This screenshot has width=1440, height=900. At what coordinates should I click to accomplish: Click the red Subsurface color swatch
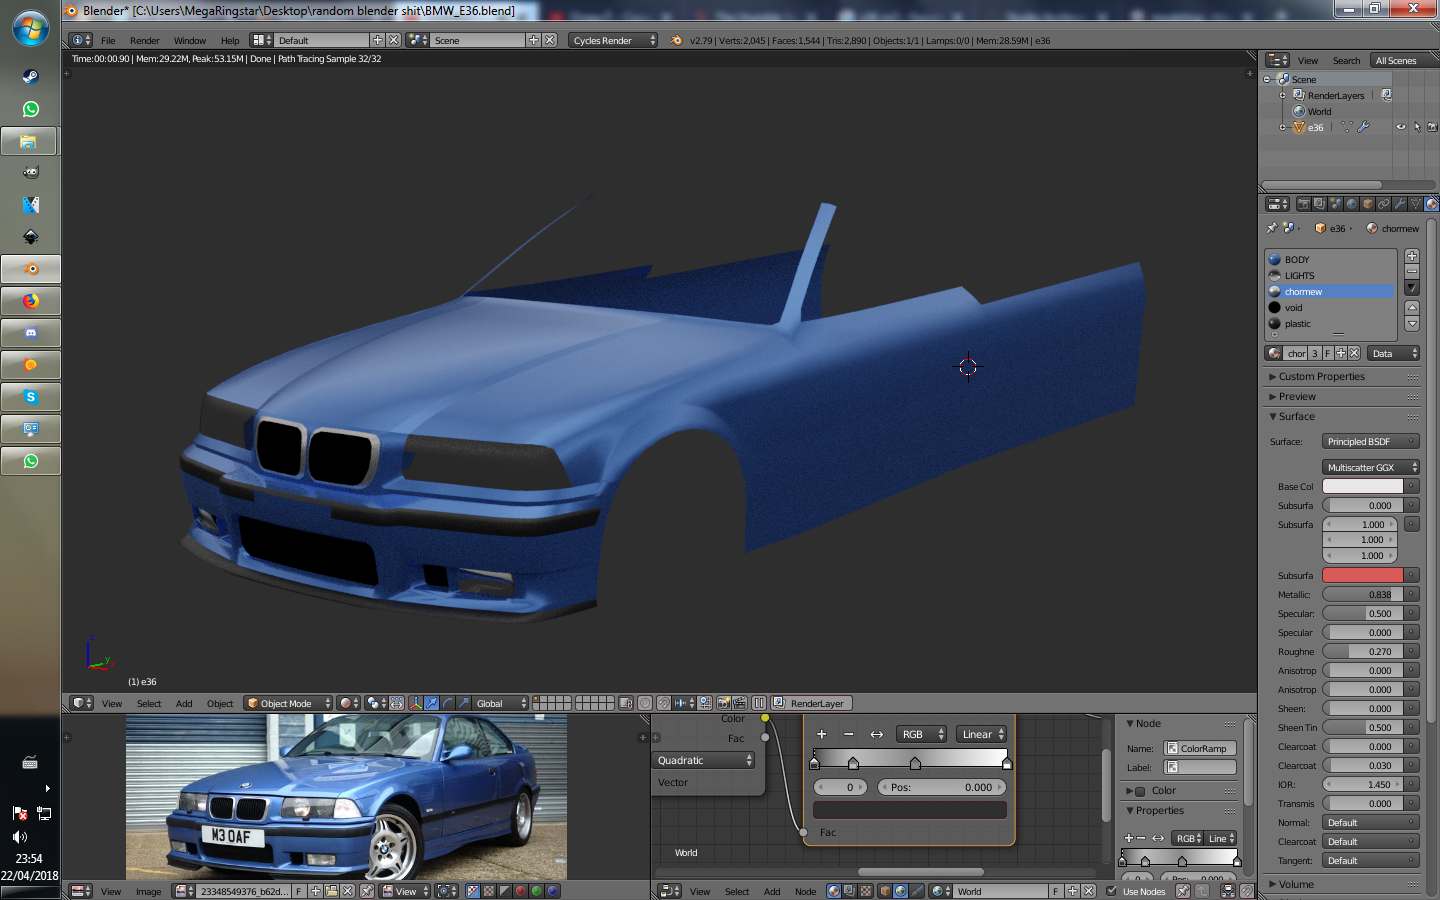tap(1362, 575)
